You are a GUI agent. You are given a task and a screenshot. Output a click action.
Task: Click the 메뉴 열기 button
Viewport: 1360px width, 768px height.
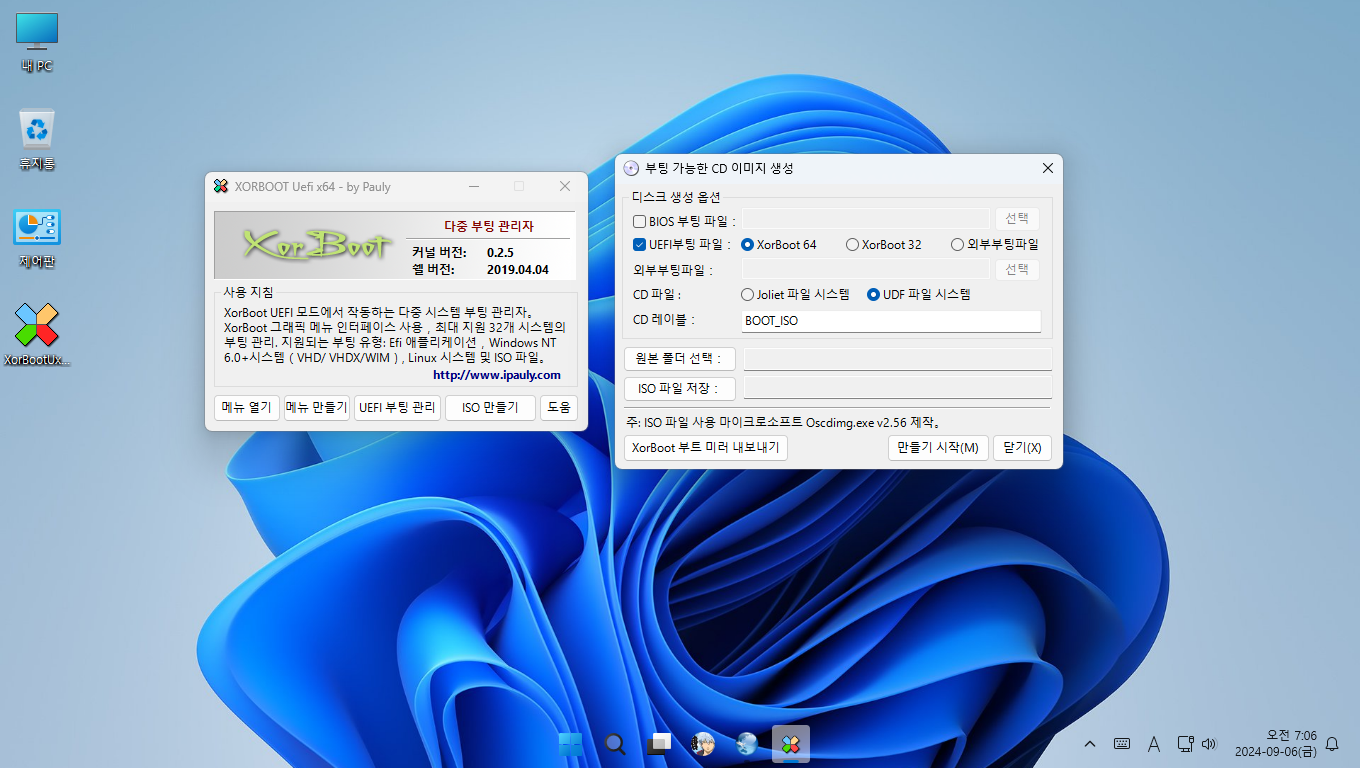(246, 407)
